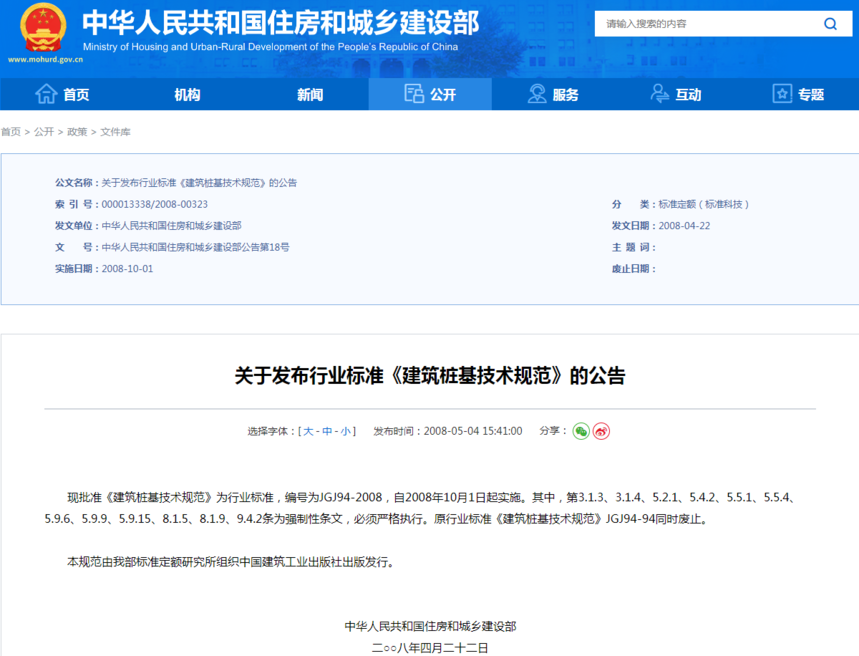
Task: Click the 公开 document icon
Action: pos(414,94)
